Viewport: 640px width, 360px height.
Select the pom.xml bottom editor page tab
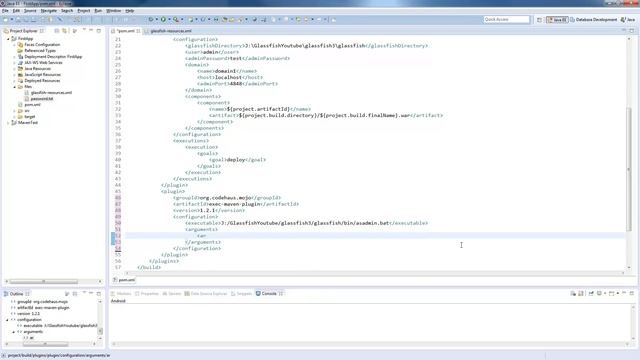coord(124,280)
